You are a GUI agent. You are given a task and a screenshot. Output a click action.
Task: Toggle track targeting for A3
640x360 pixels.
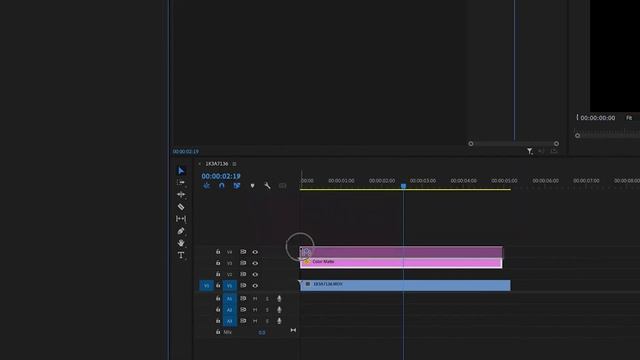[x=229, y=321]
